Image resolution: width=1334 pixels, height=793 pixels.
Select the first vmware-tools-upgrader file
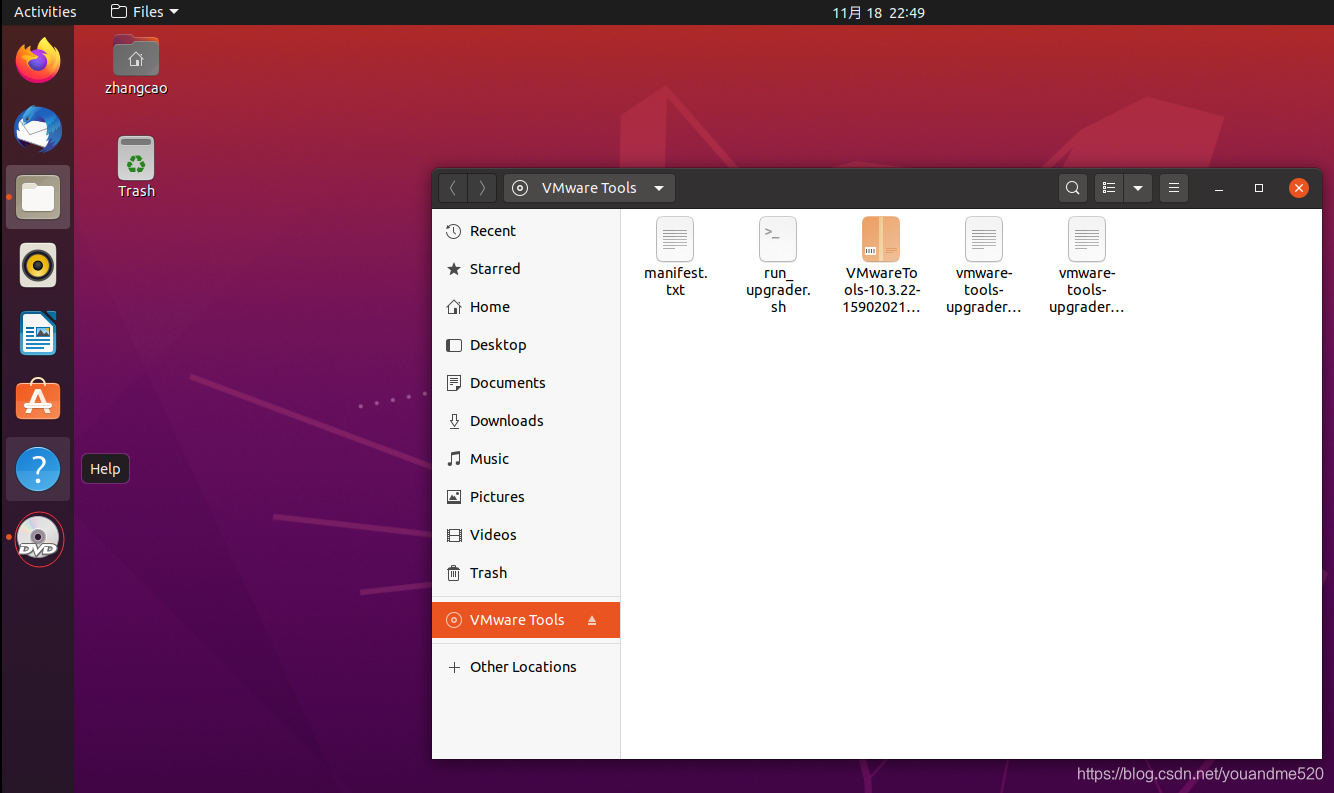point(984,266)
